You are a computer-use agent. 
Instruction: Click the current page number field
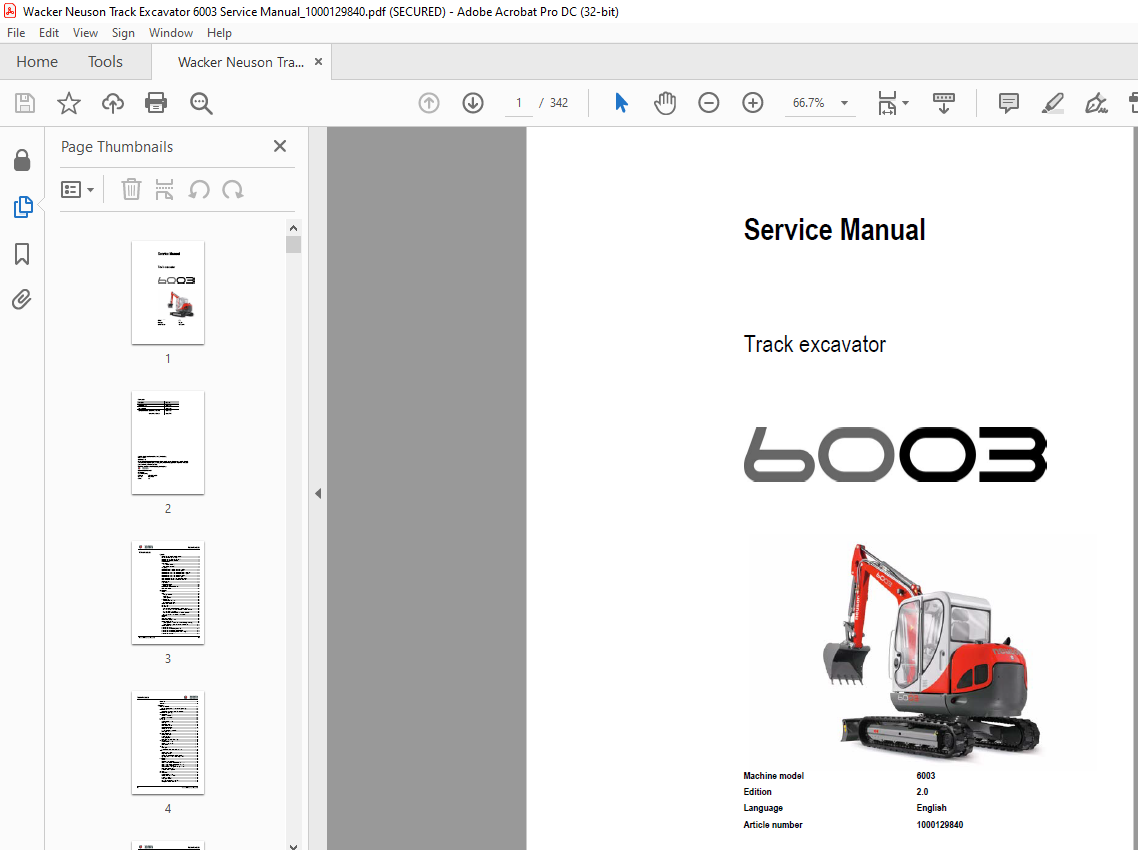518,103
